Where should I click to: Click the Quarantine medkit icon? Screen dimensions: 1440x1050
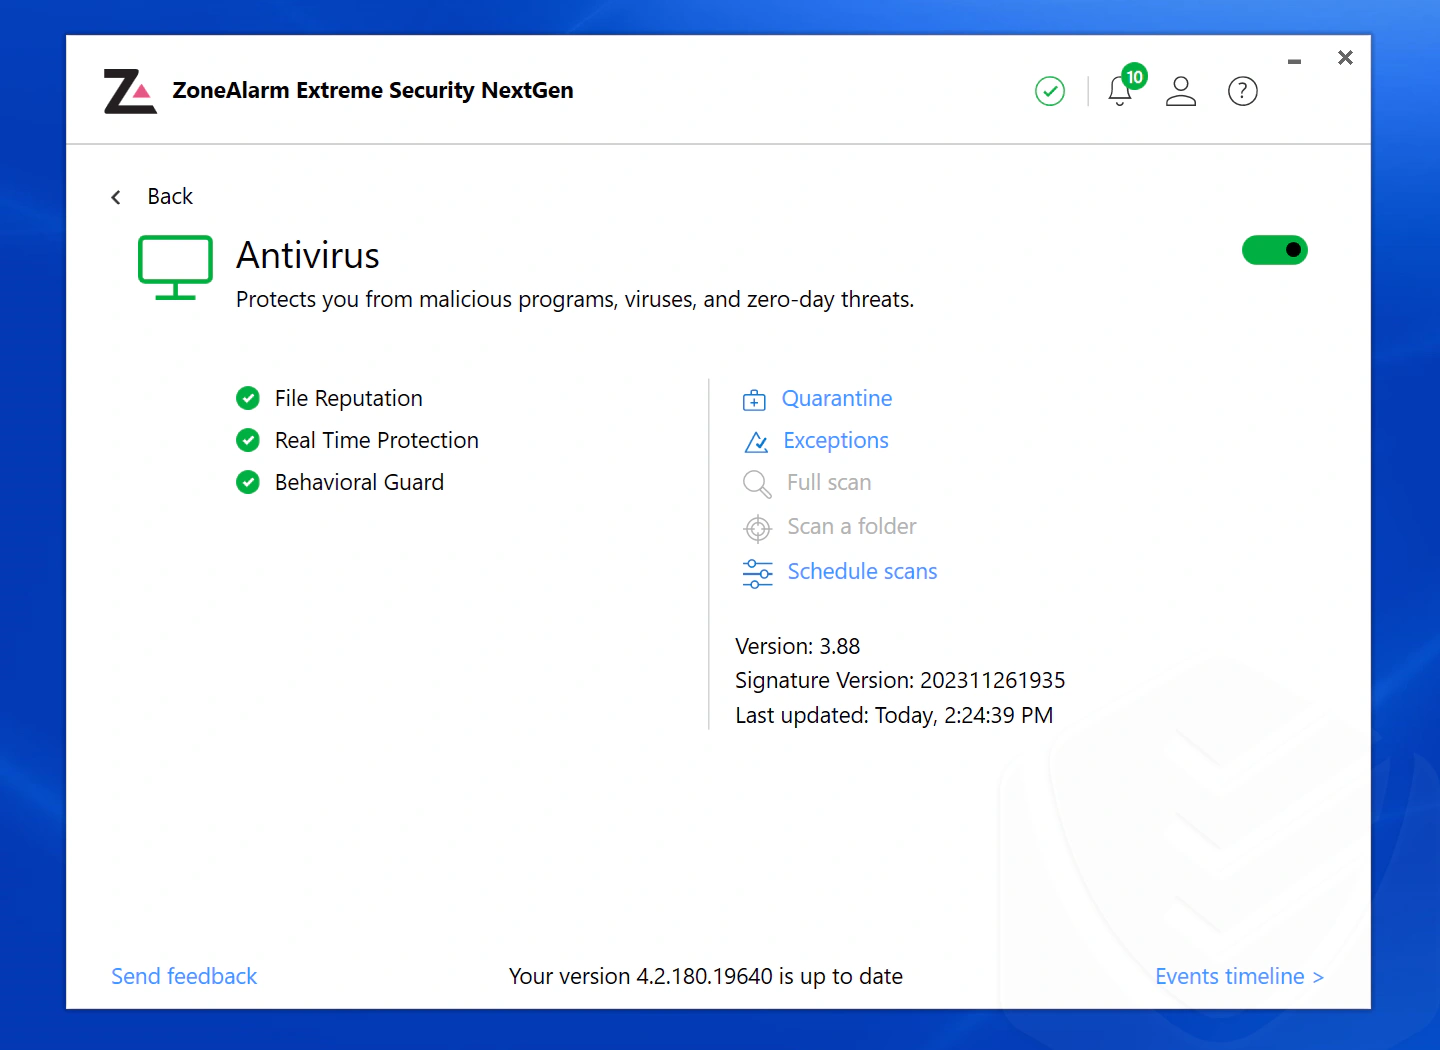click(x=754, y=400)
